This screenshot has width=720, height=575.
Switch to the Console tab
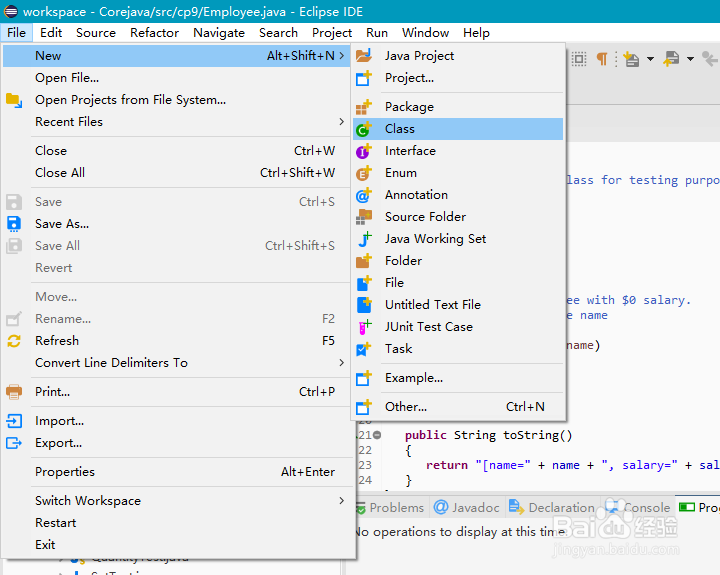pyautogui.click(x=638, y=507)
